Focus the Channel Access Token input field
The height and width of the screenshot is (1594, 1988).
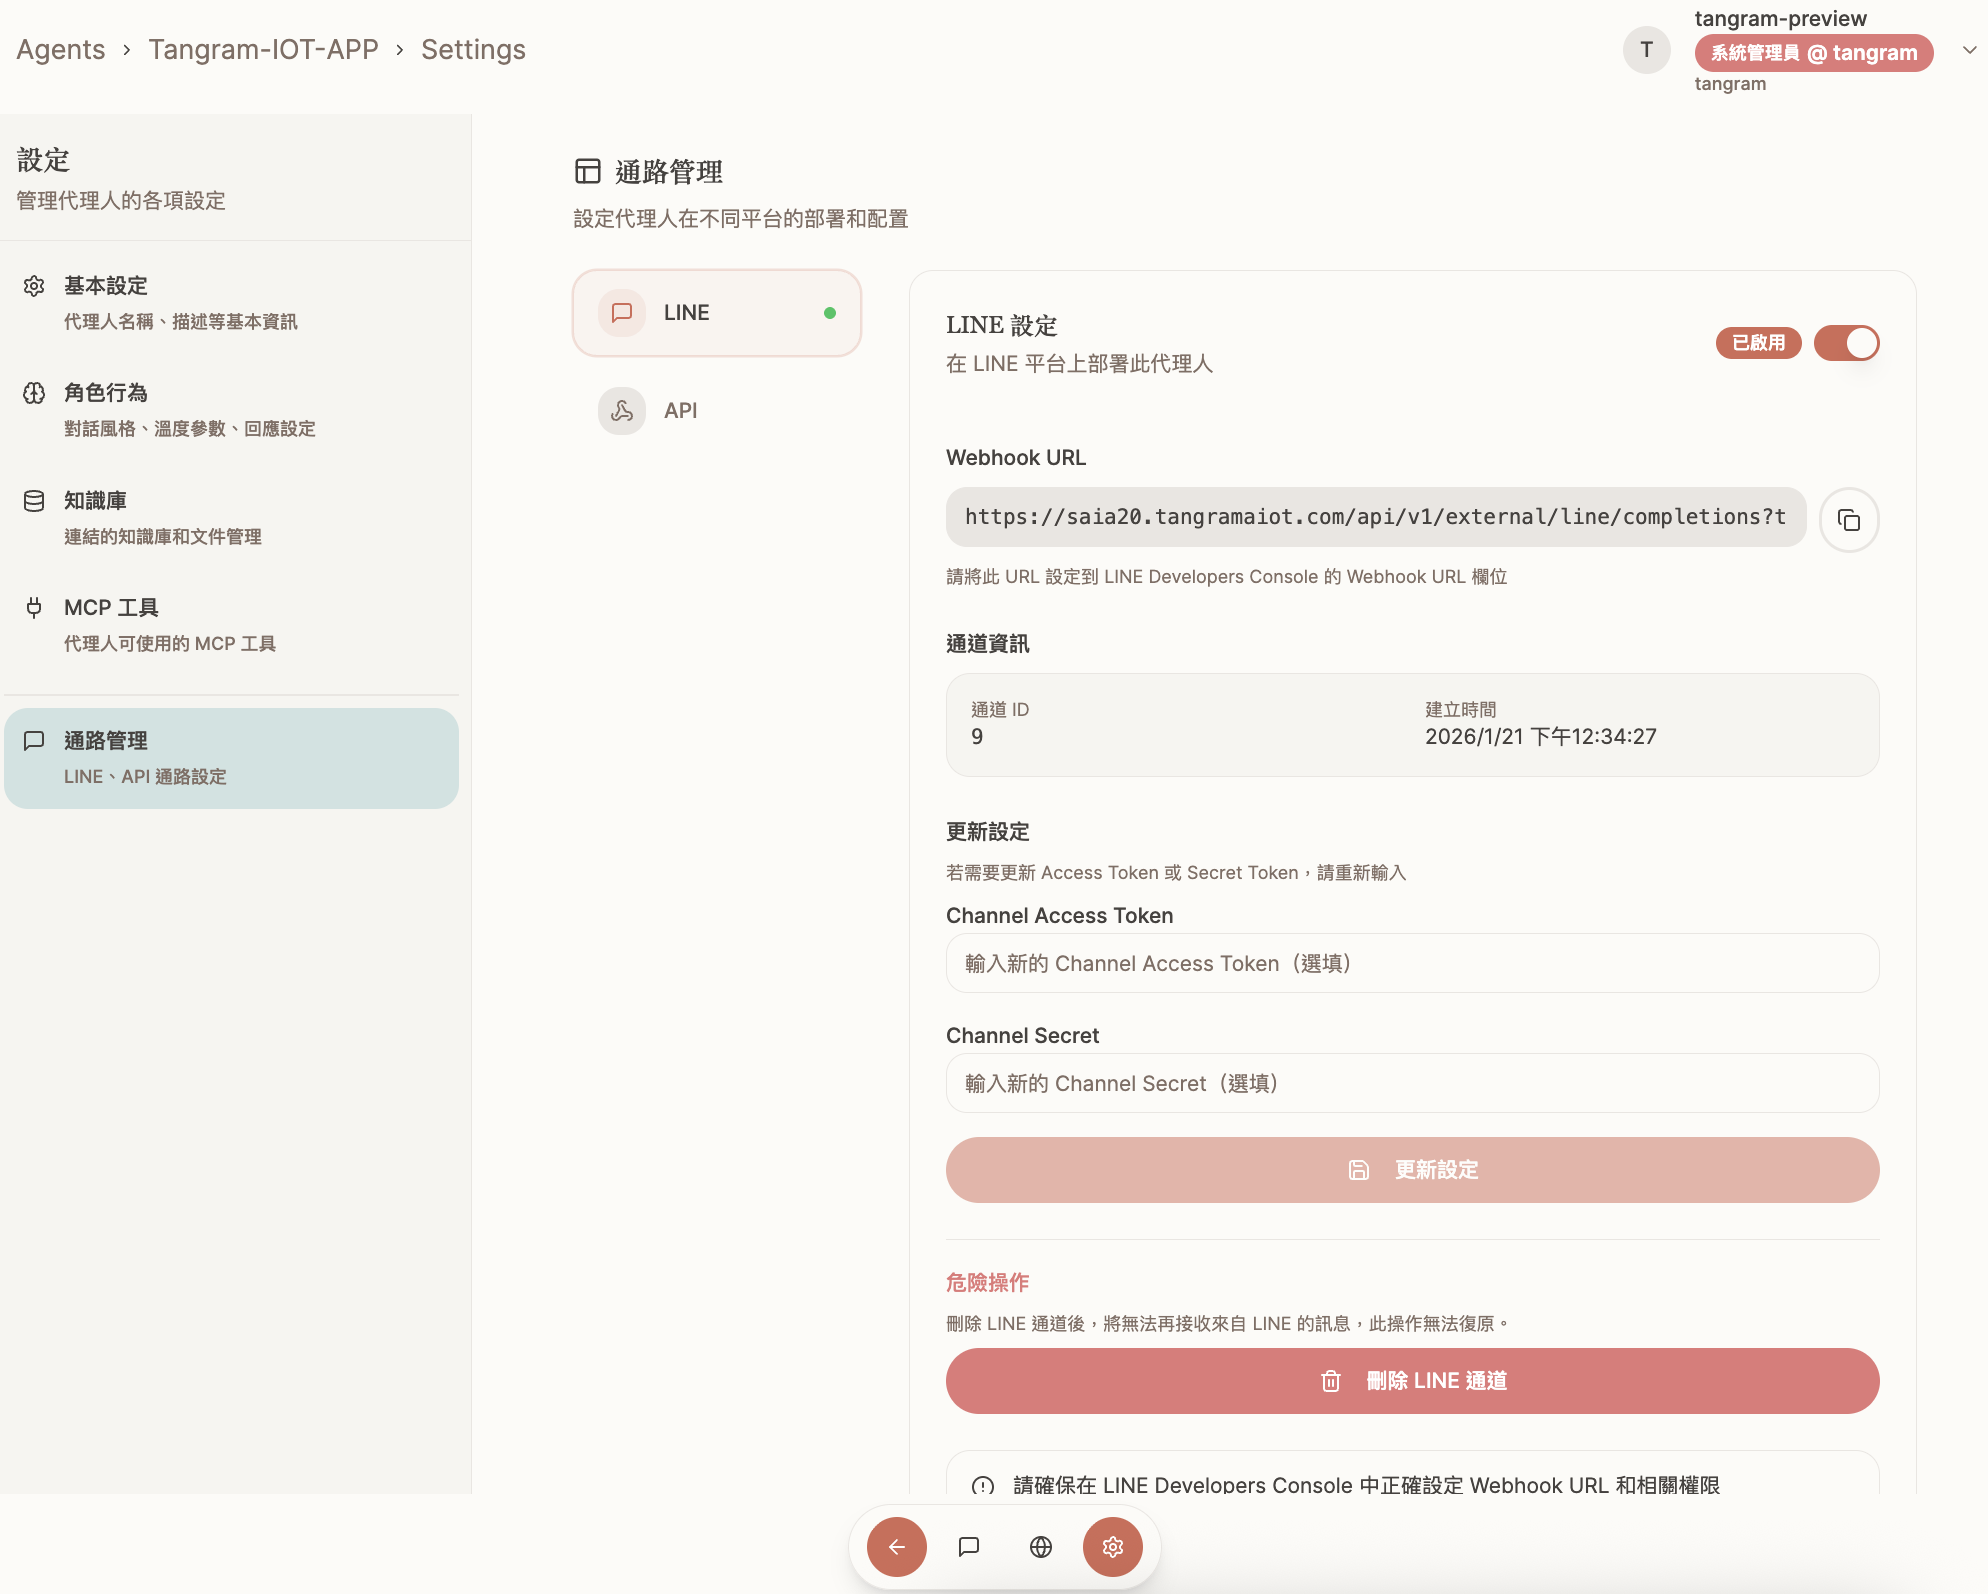1412,963
